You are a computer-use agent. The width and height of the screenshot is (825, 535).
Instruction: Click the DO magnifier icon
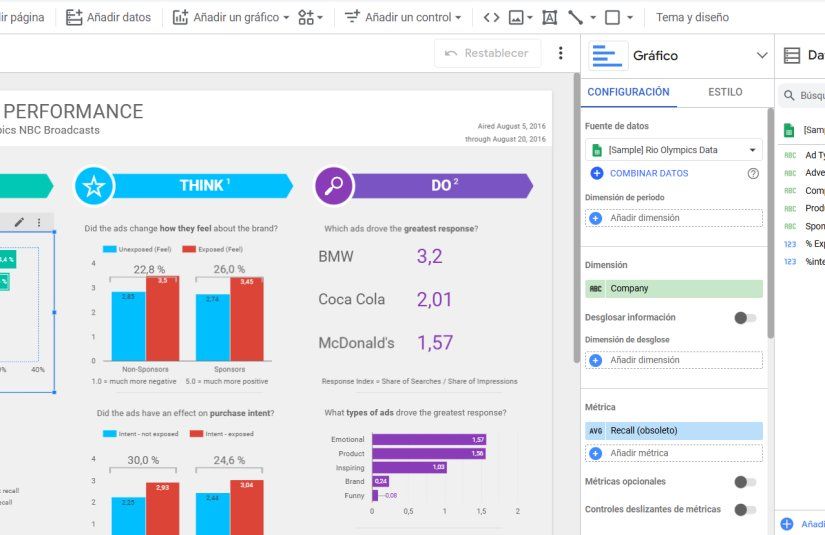point(334,186)
